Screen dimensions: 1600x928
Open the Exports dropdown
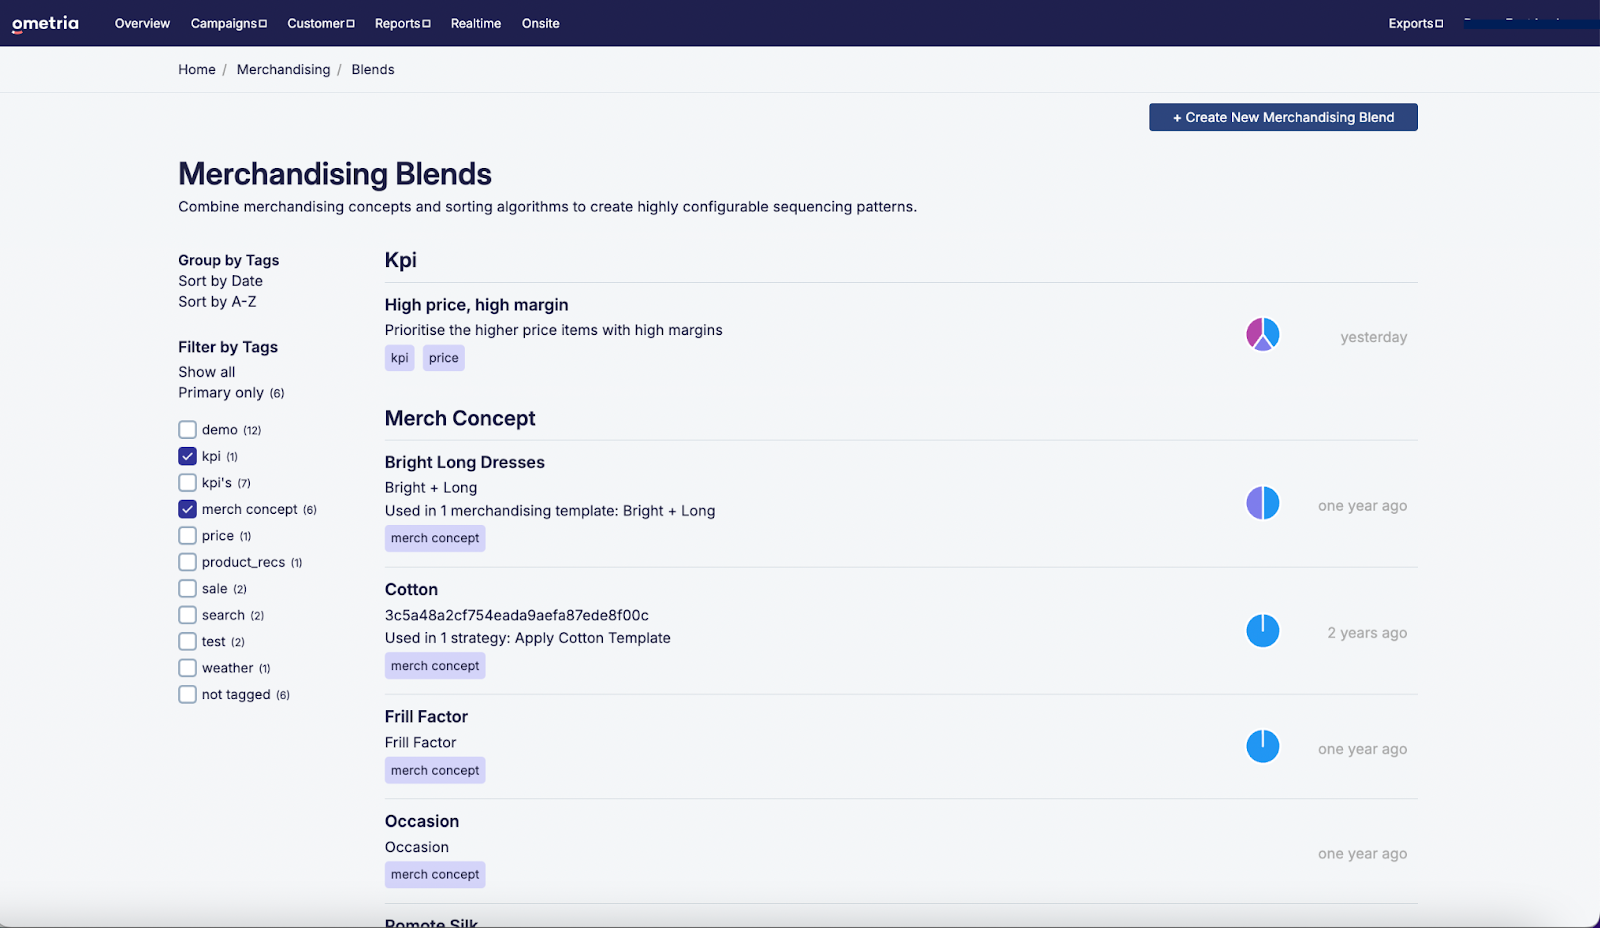click(x=1414, y=23)
